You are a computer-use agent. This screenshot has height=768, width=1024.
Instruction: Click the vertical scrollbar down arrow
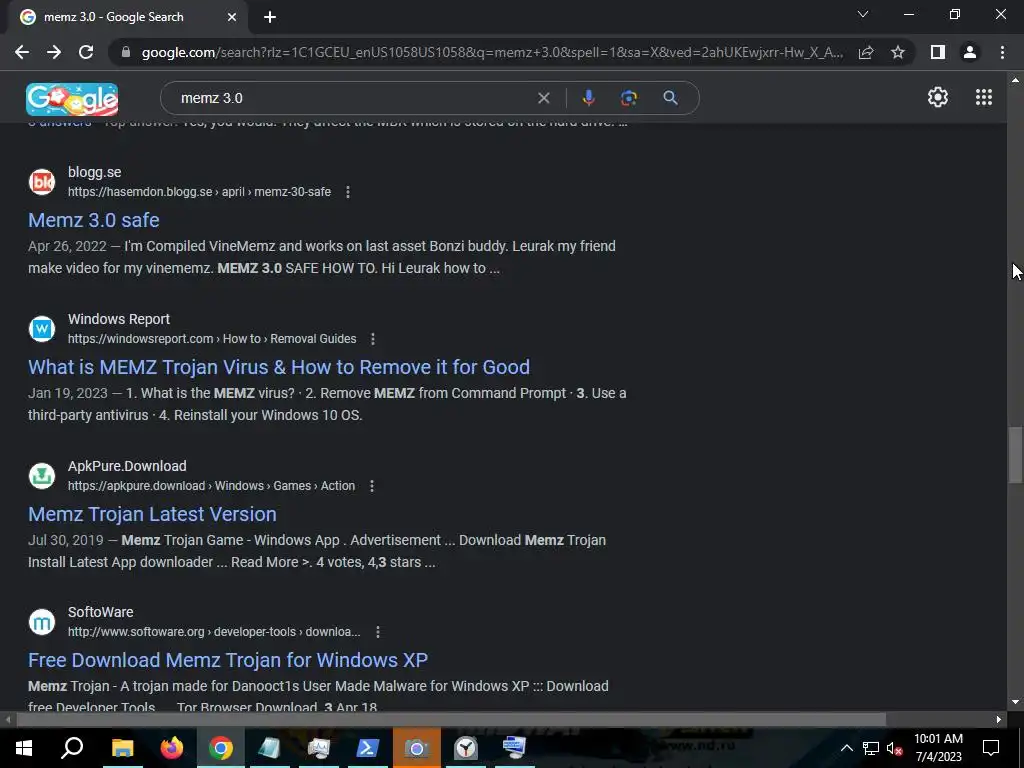pos(1015,702)
